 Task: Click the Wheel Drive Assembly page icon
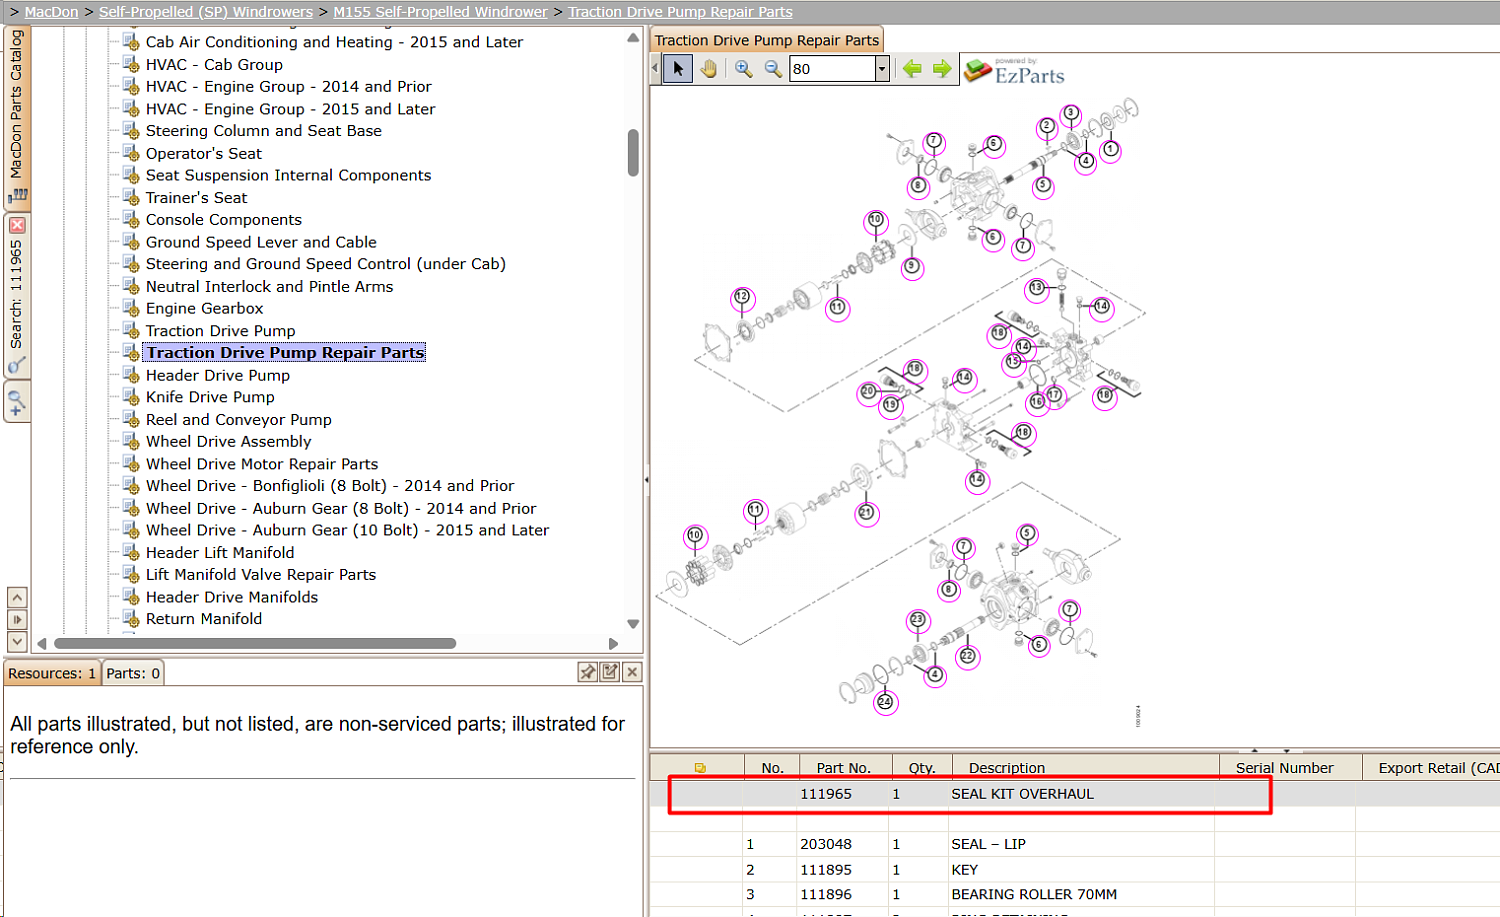tap(131, 441)
